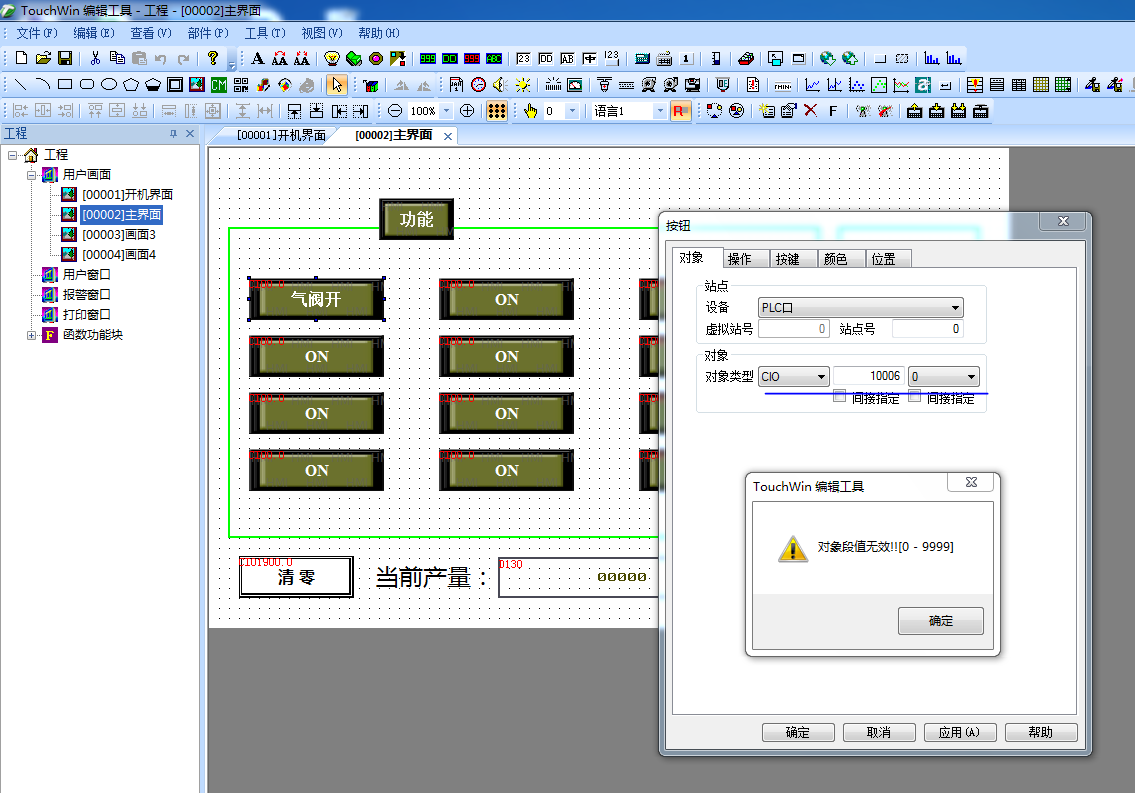Click the red X delete icon
Viewport: 1135px width, 793px height.
click(x=810, y=111)
